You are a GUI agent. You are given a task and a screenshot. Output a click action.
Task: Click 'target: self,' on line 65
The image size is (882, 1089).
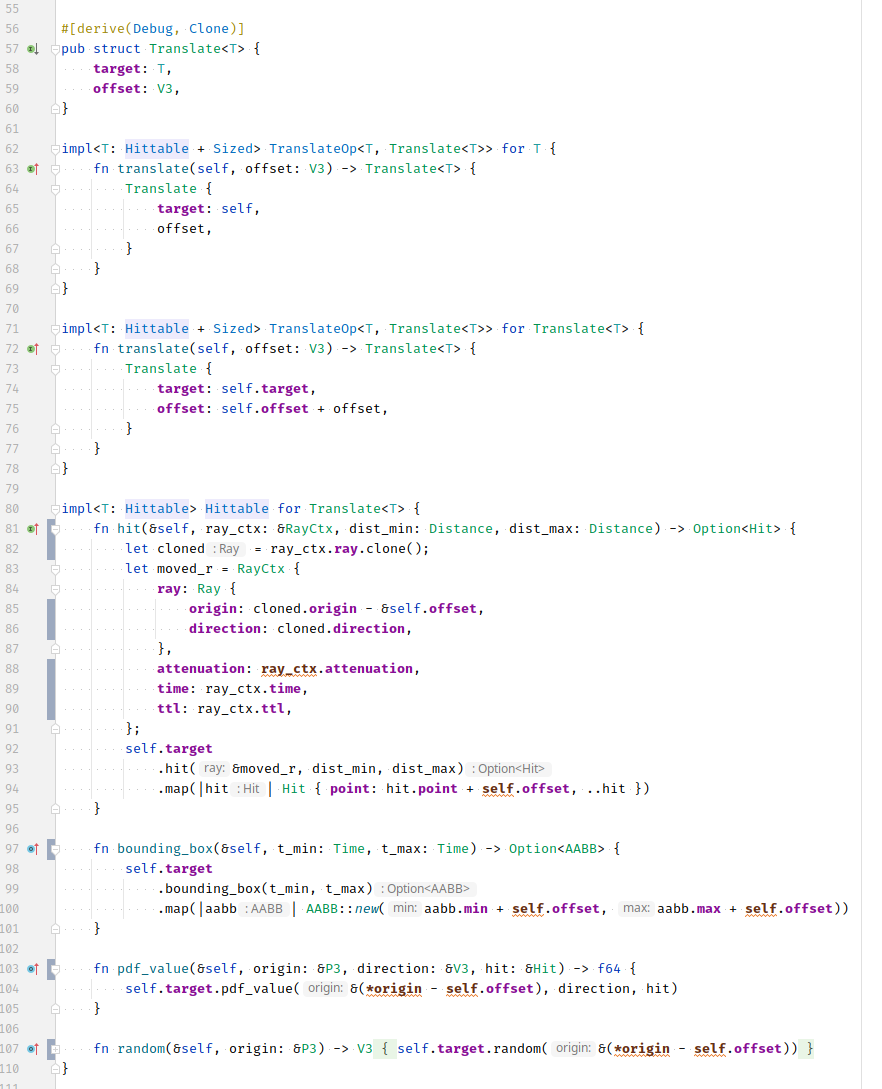[208, 209]
